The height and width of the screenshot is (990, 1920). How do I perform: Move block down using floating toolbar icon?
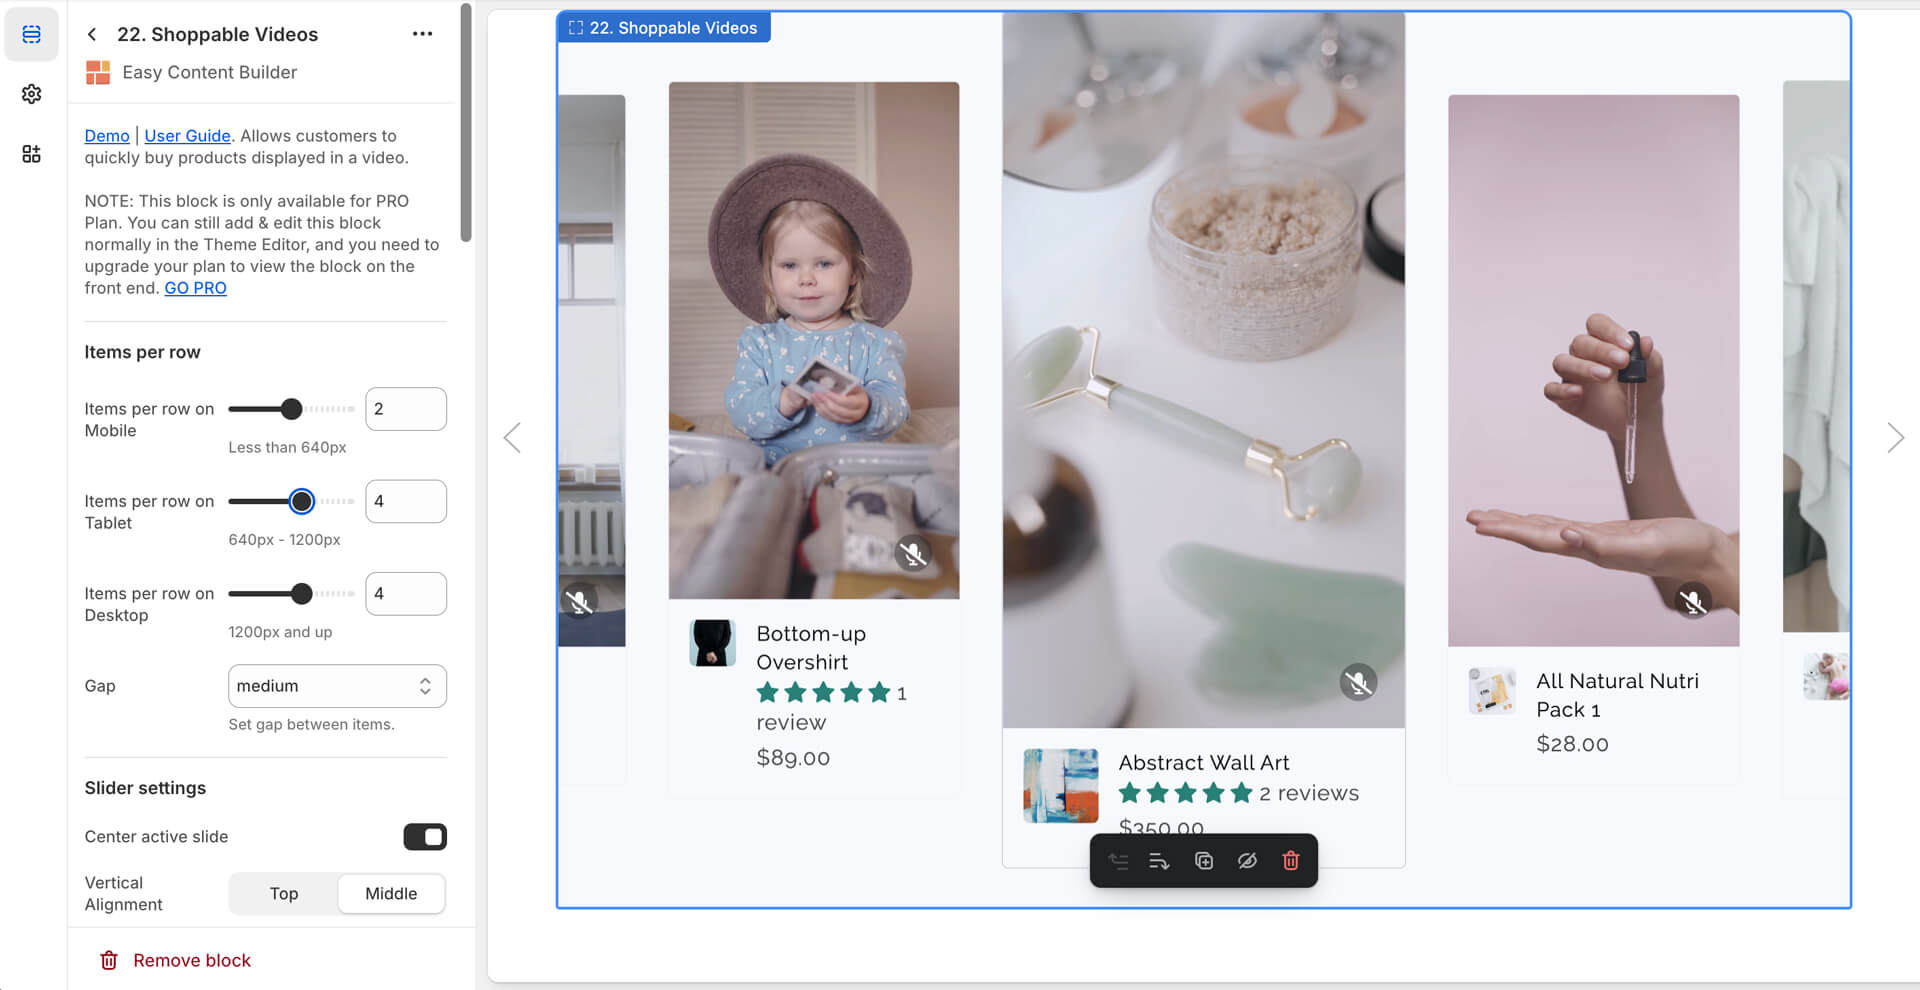point(1159,861)
